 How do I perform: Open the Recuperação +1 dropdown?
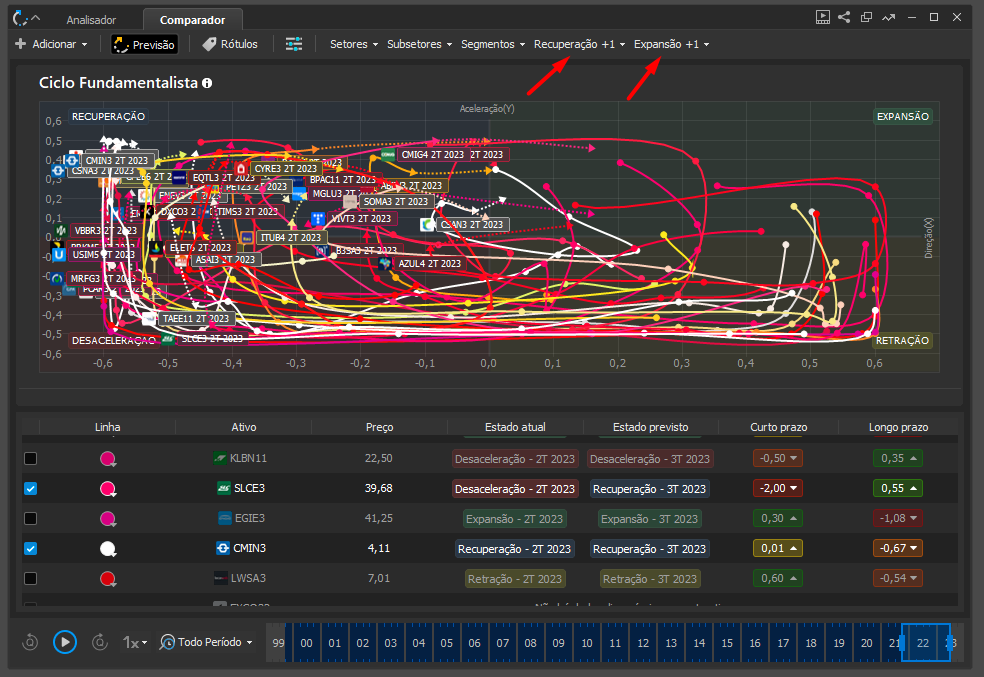tap(579, 44)
